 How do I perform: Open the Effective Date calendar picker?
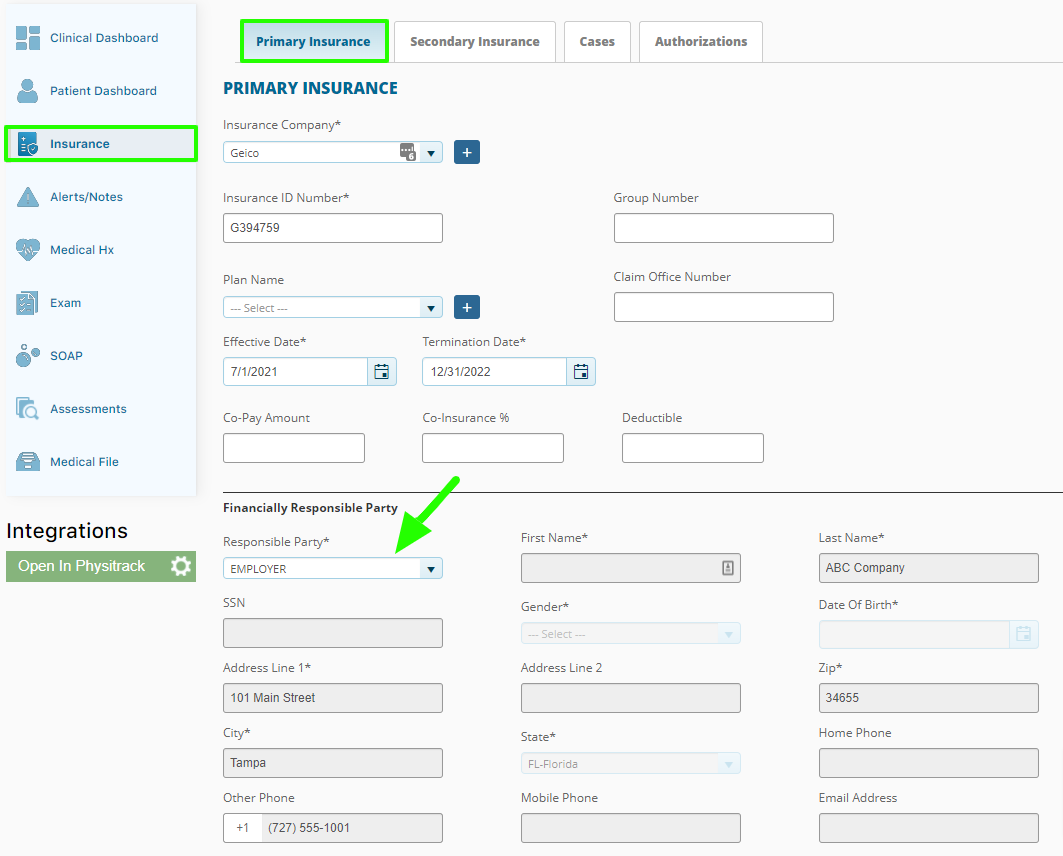pyautogui.click(x=382, y=371)
